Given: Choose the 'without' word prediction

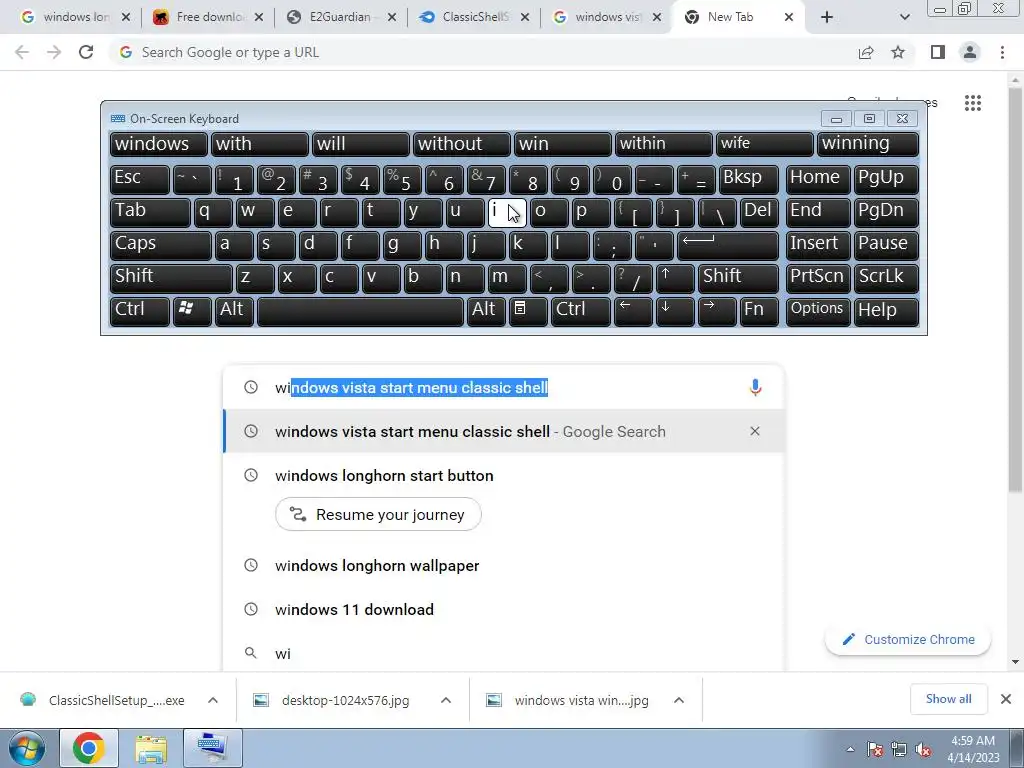Looking at the screenshot, I should tap(462, 144).
